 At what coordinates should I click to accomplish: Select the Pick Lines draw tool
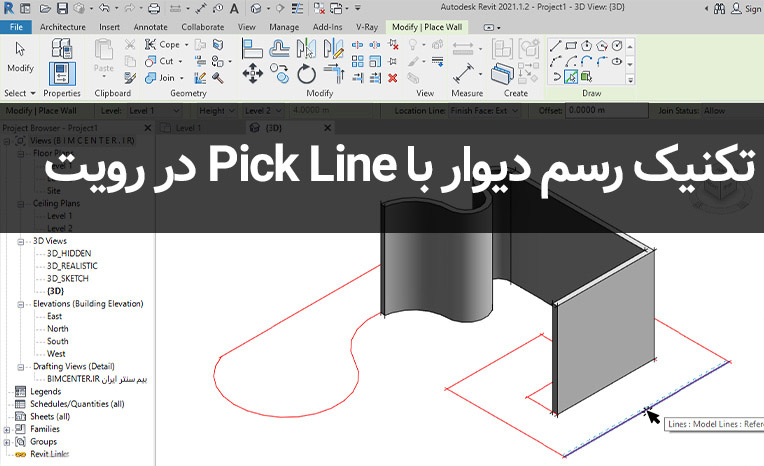click(x=571, y=77)
